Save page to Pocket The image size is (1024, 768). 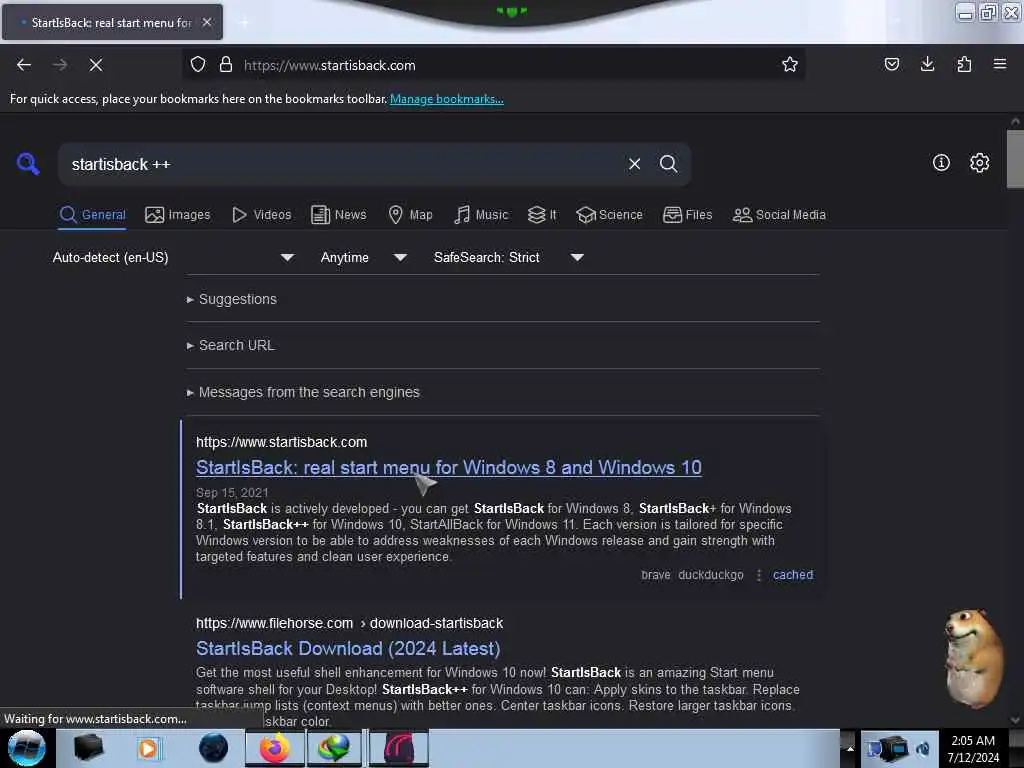(891, 65)
